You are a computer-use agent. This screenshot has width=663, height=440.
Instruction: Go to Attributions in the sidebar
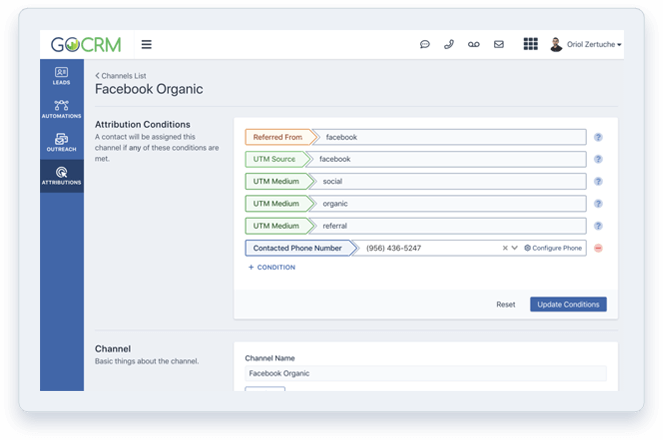point(62,176)
